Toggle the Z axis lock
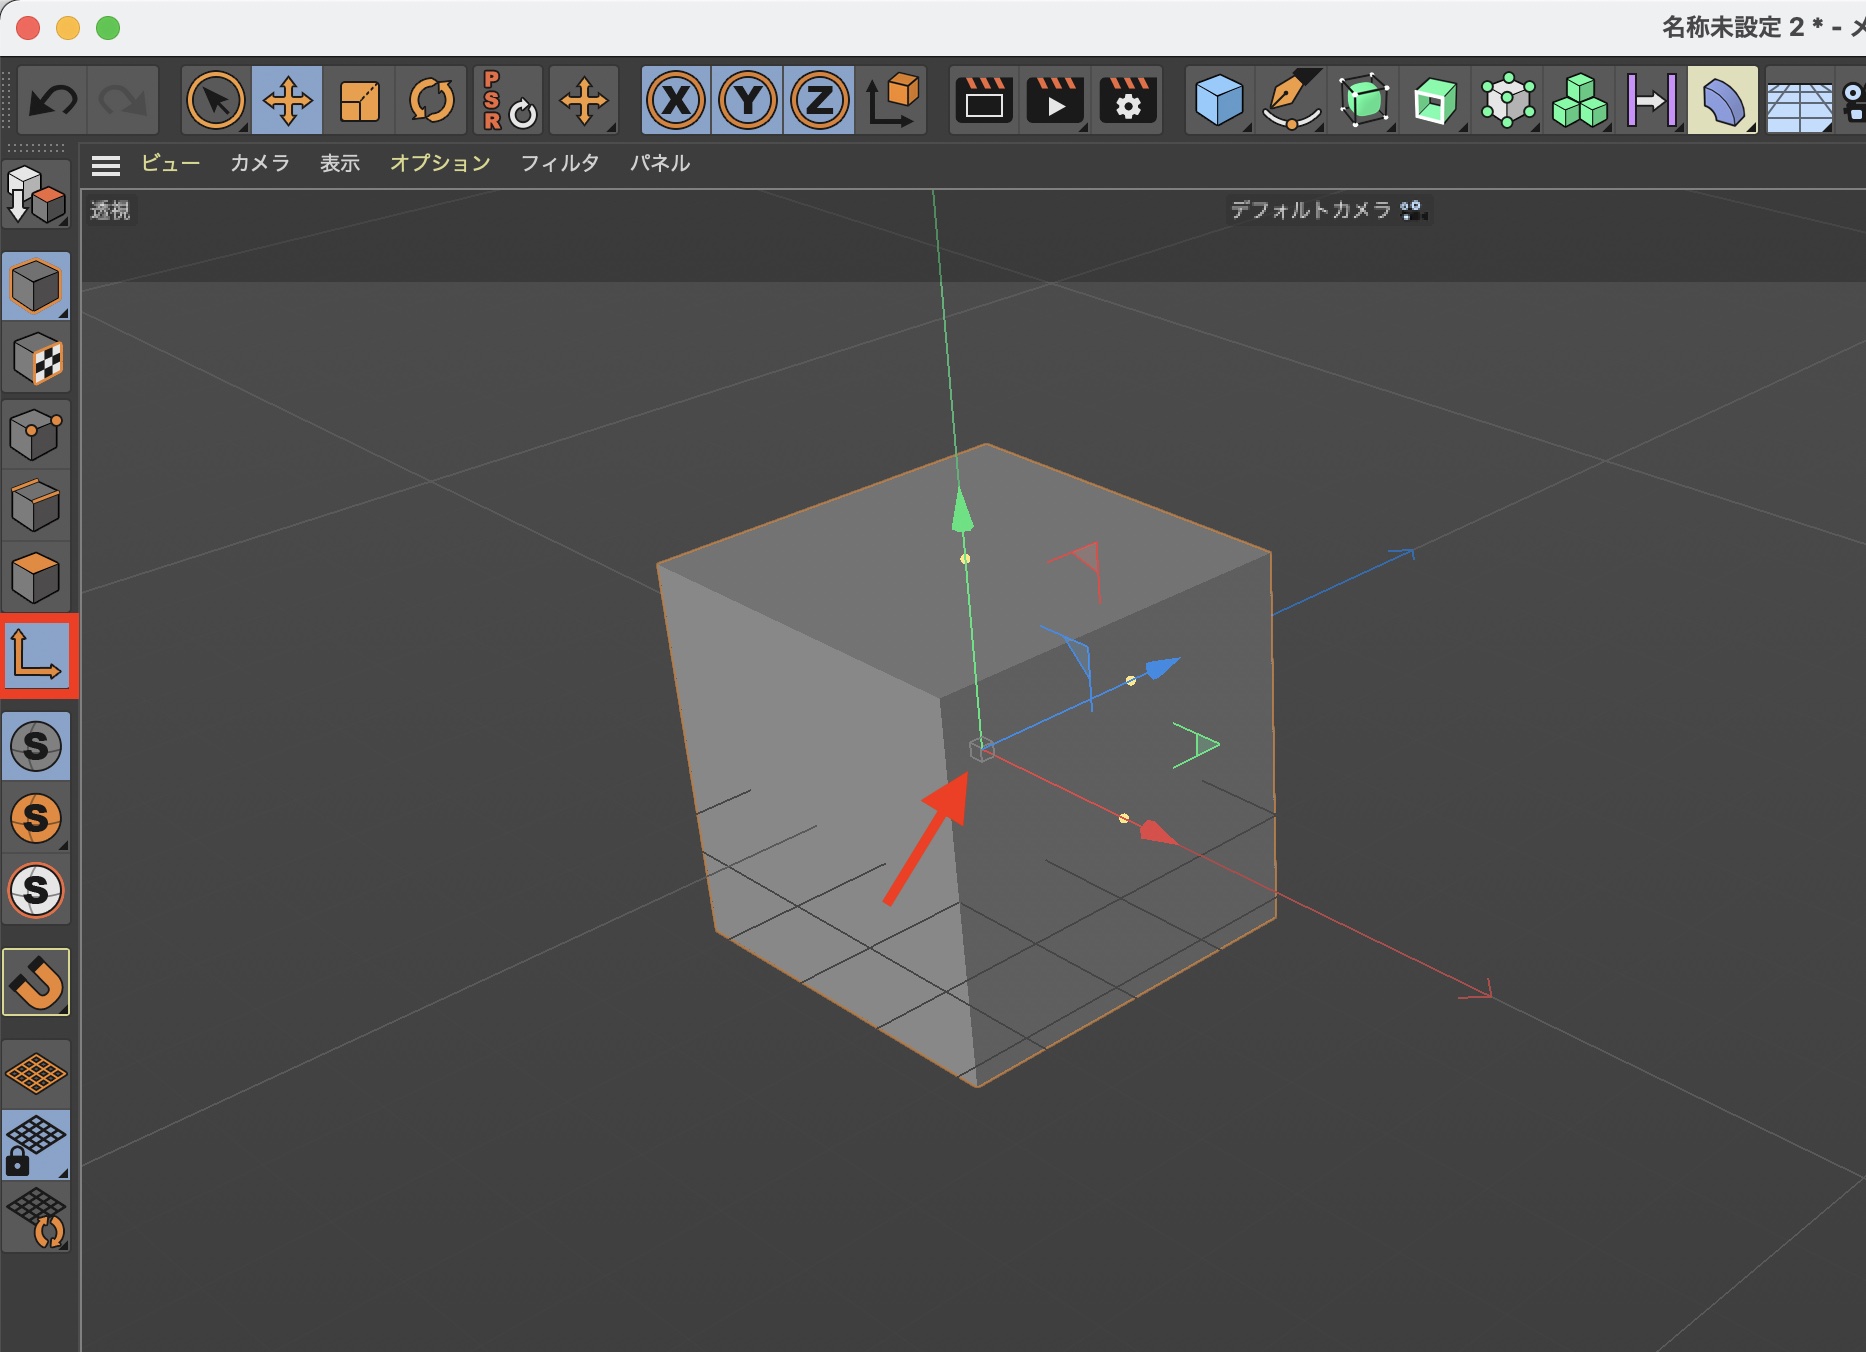Screen dimensions: 1866x1352 point(819,101)
